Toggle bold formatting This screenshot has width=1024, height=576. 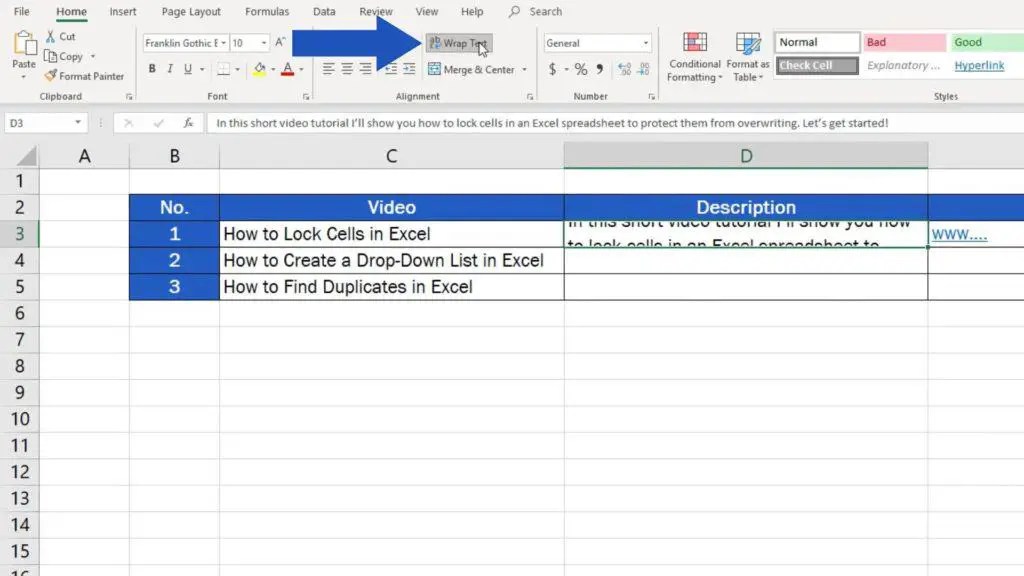point(152,69)
